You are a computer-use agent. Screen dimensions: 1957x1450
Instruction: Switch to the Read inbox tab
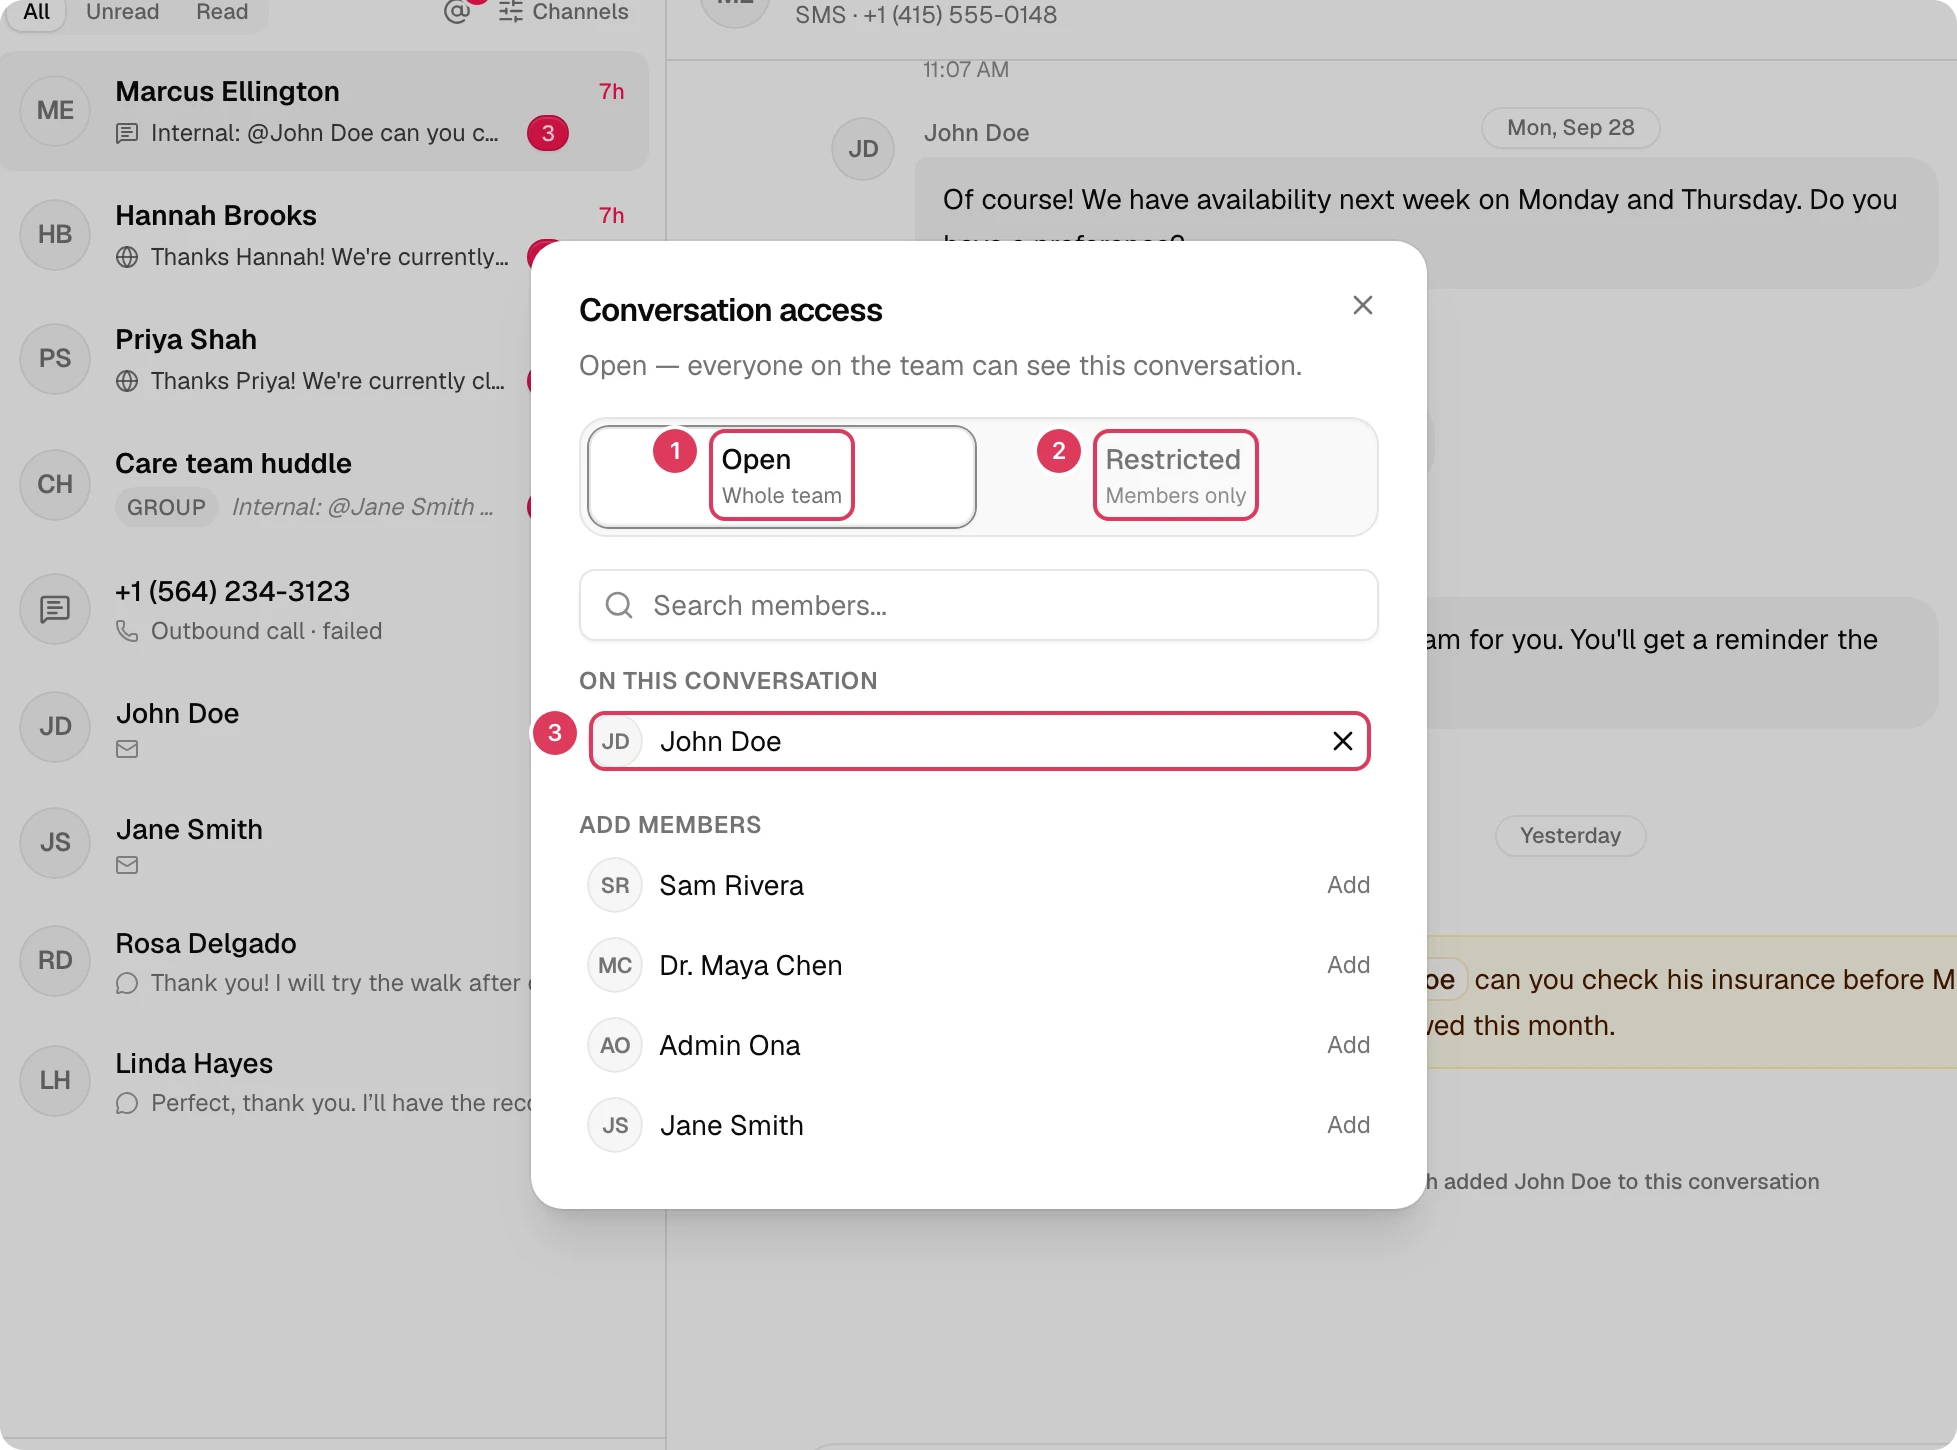click(x=222, y=12)
